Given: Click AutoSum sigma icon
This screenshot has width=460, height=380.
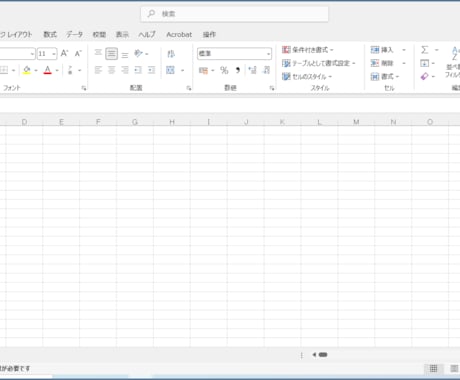Looking at the screenshot, I should (x=424, y=50).
